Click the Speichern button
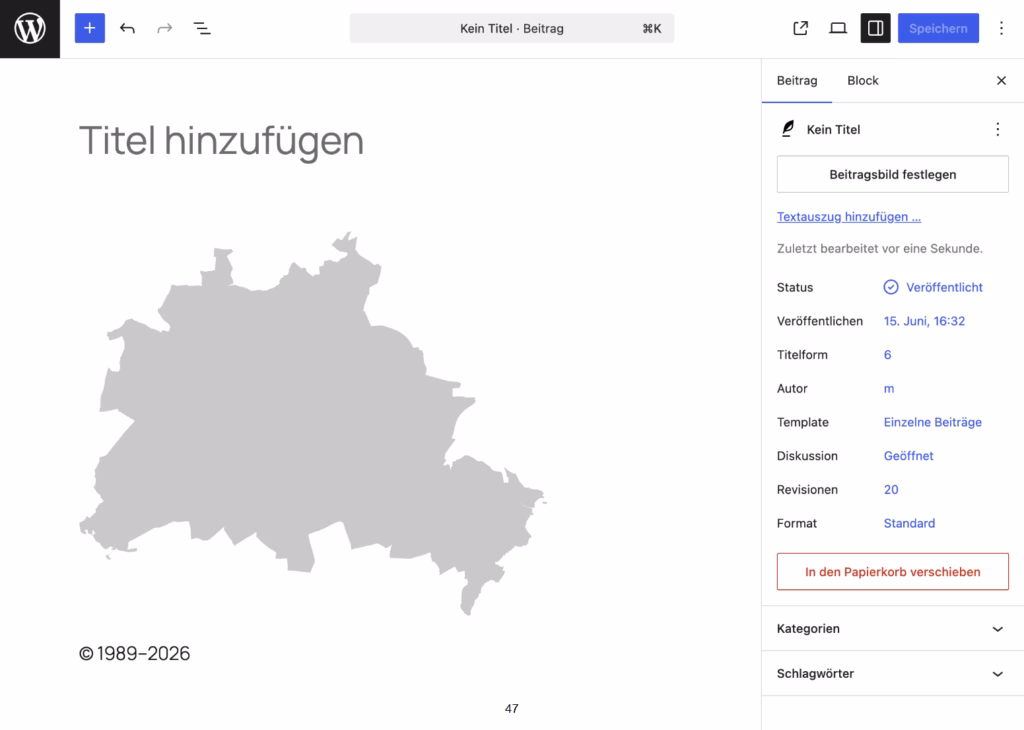The image size is (1024, 730). click(938, 28)
